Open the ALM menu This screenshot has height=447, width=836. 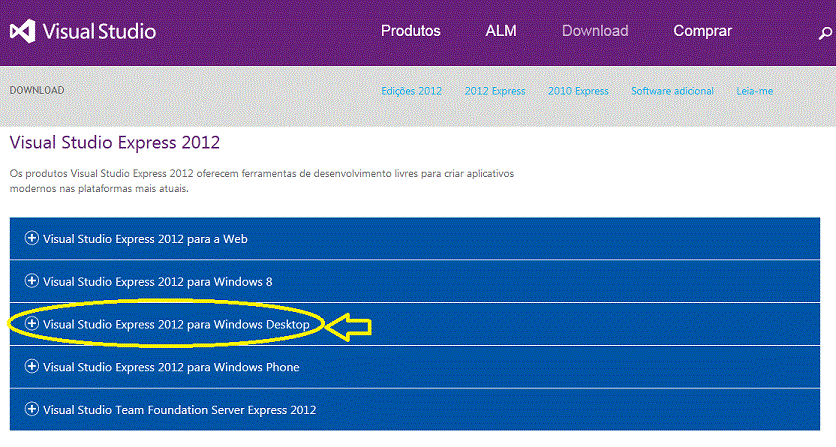(x=501, y=31)
